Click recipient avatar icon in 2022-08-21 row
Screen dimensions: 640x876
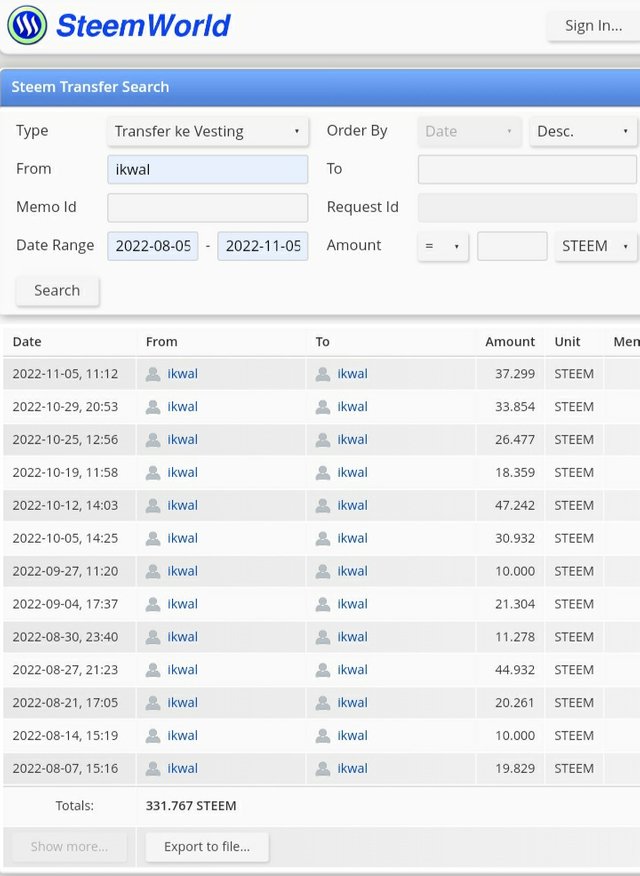pos(323,703)
